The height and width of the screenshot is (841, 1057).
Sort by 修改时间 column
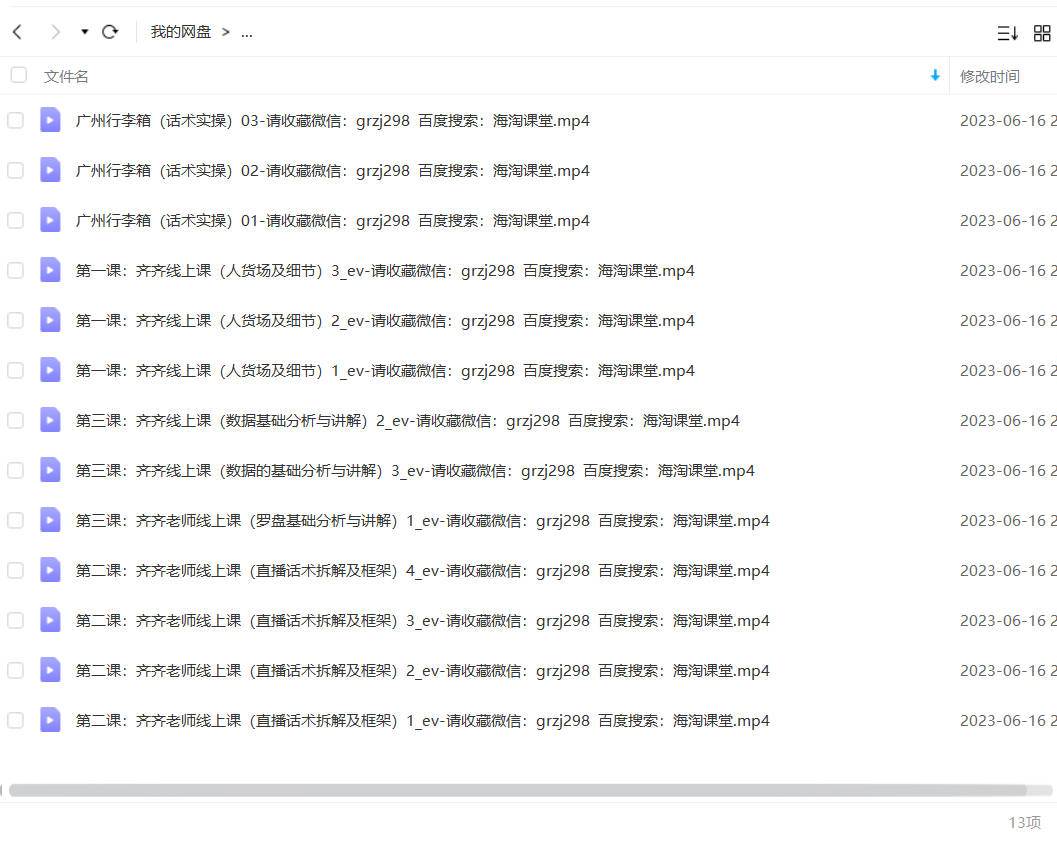990,76
